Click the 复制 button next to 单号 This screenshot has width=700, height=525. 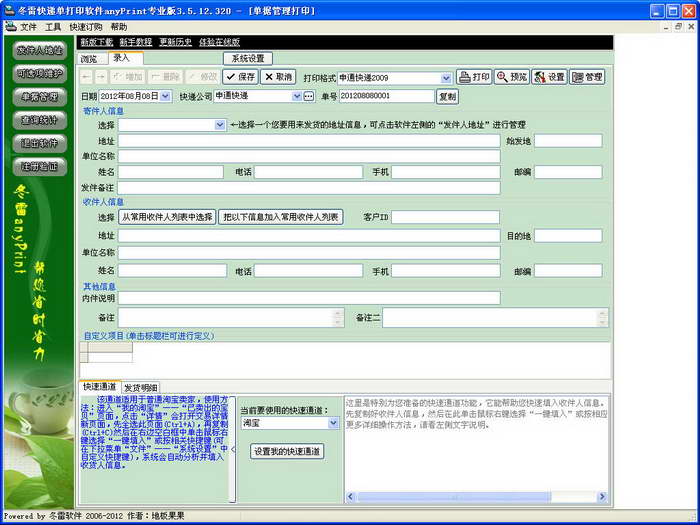point(447,96)
